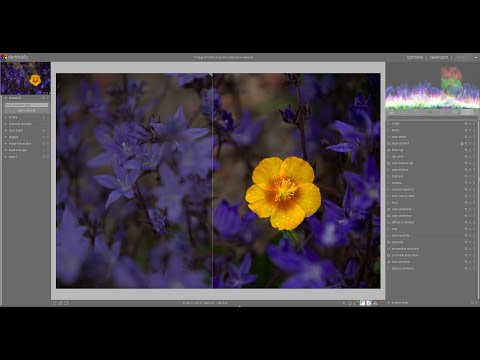This screenshot has width=480, height=360.
Task: Expand the mask manager panel
Action: 6,150
